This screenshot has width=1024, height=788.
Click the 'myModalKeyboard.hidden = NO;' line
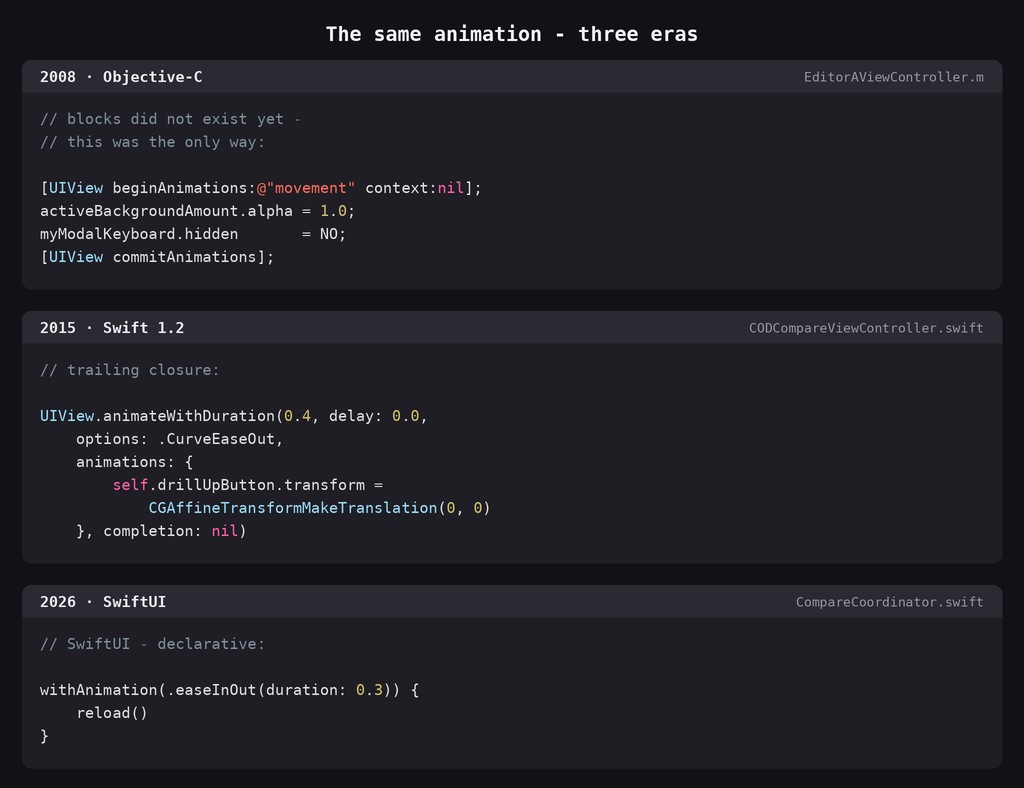coord(193,234)
